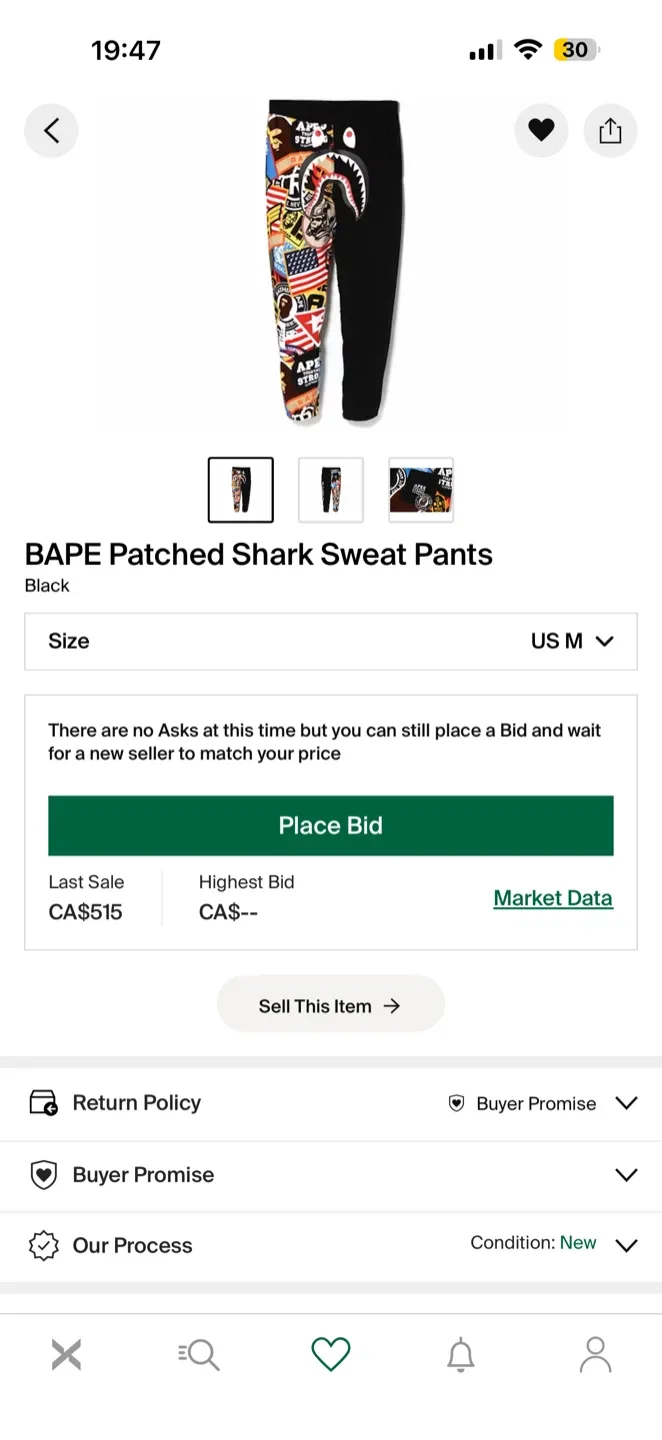Select the third close-up photo thumbnail
This screenshot has width=662, height=1440.
pyautogui.click(x=420, y=489)
